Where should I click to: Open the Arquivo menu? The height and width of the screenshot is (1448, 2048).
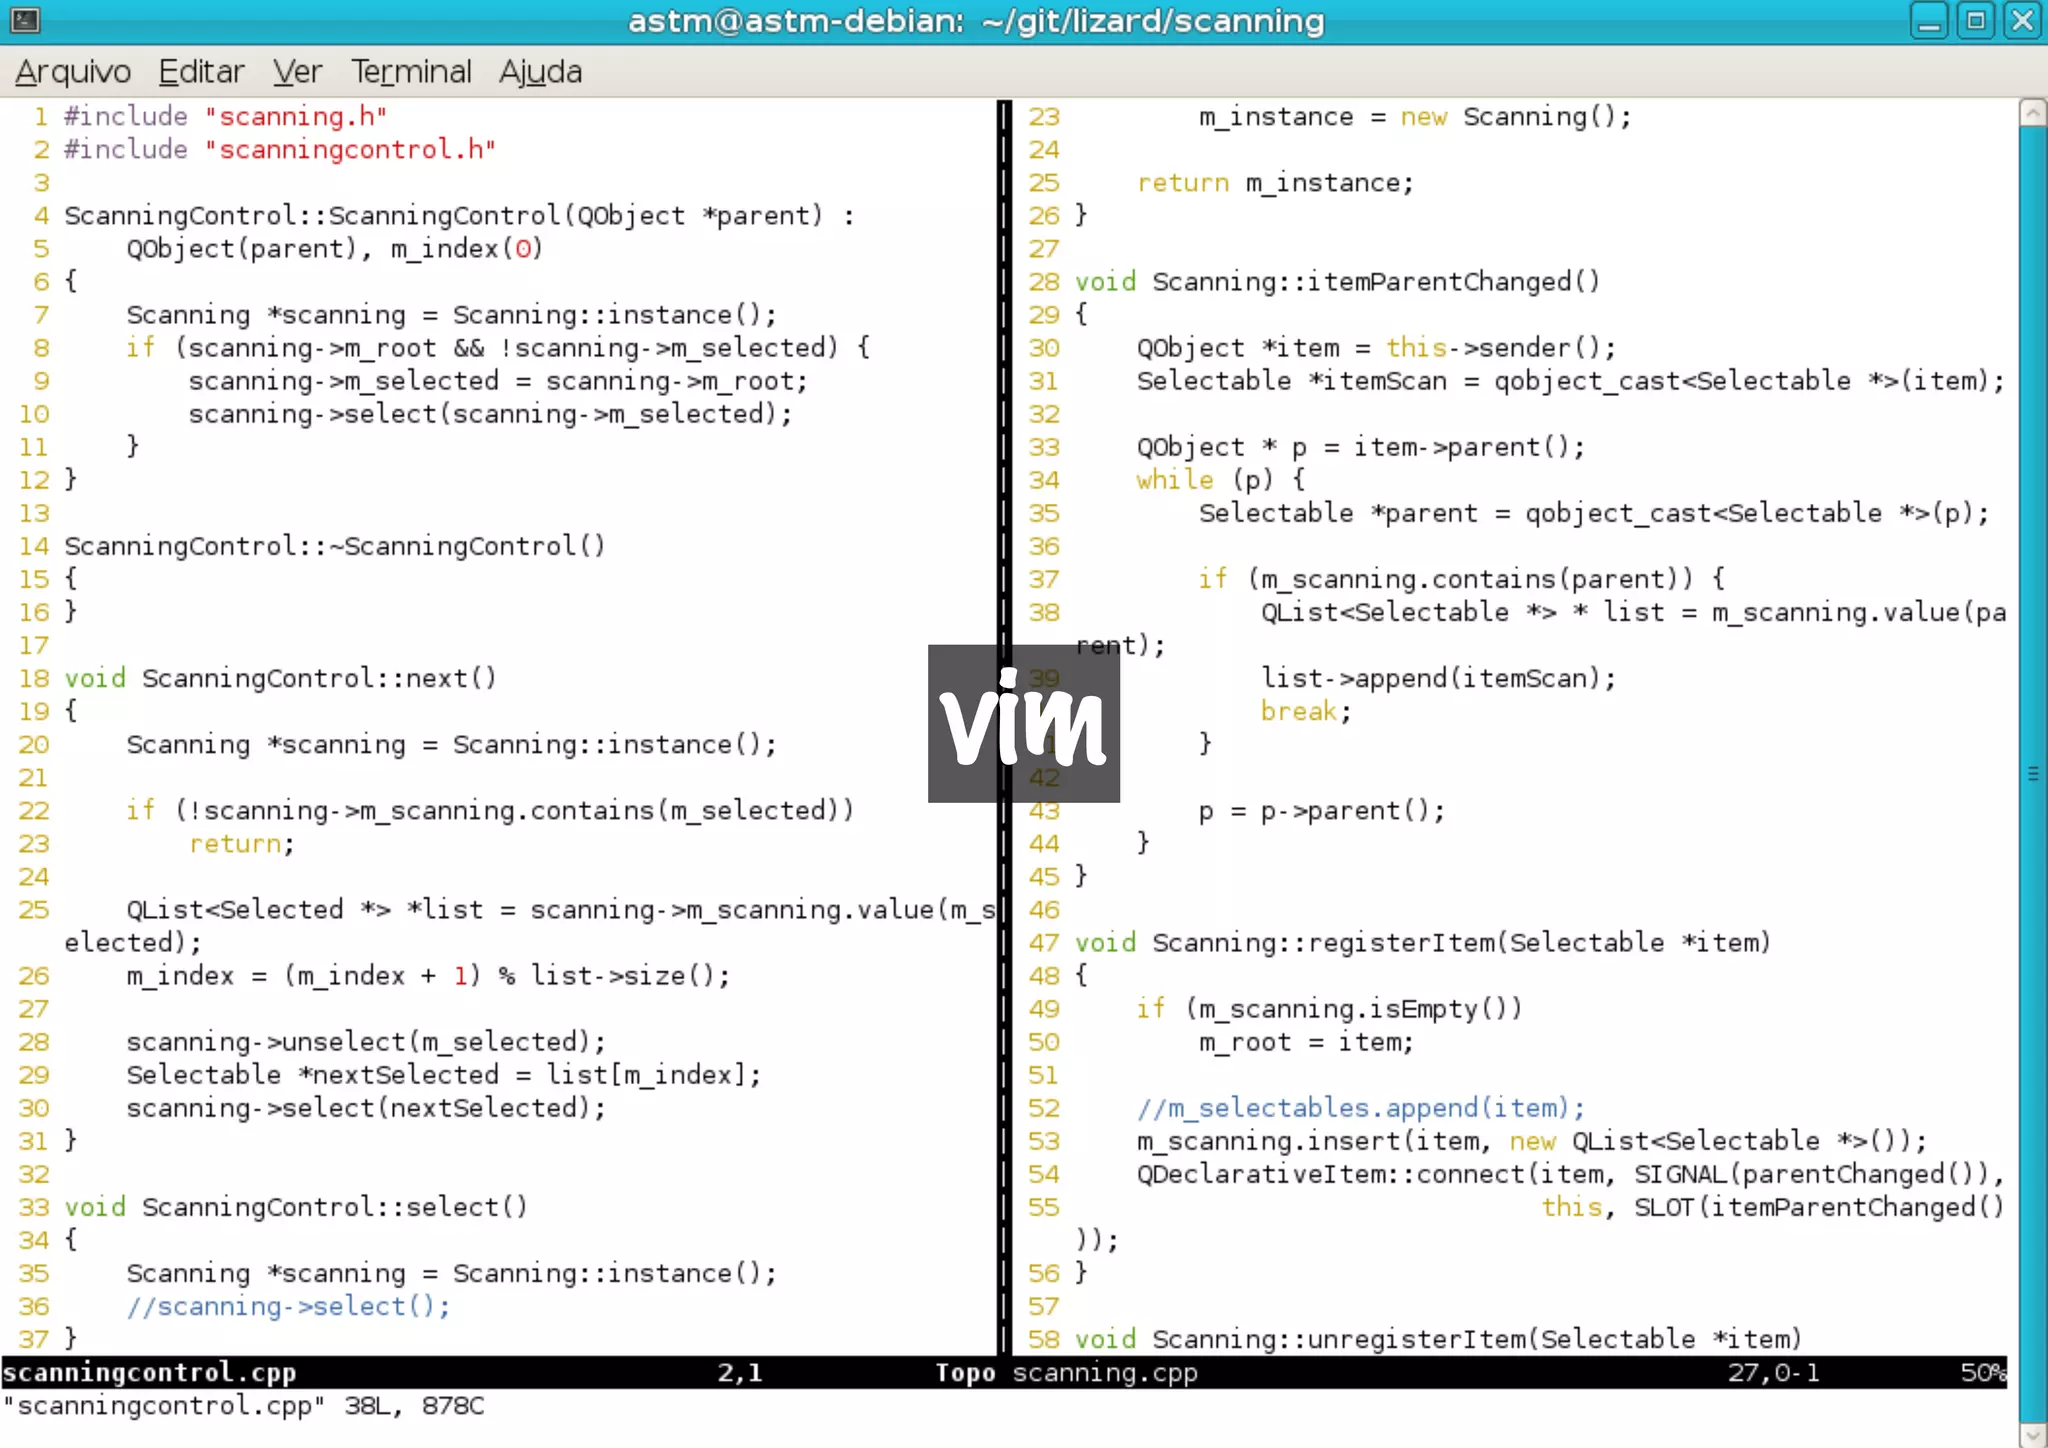pyautogui.click(x=73, y=72)
